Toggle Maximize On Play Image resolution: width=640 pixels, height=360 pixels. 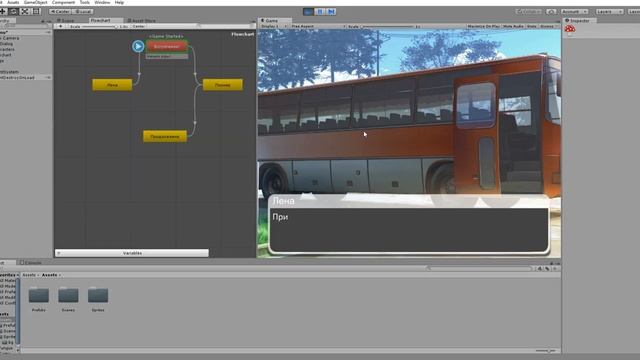484,26
